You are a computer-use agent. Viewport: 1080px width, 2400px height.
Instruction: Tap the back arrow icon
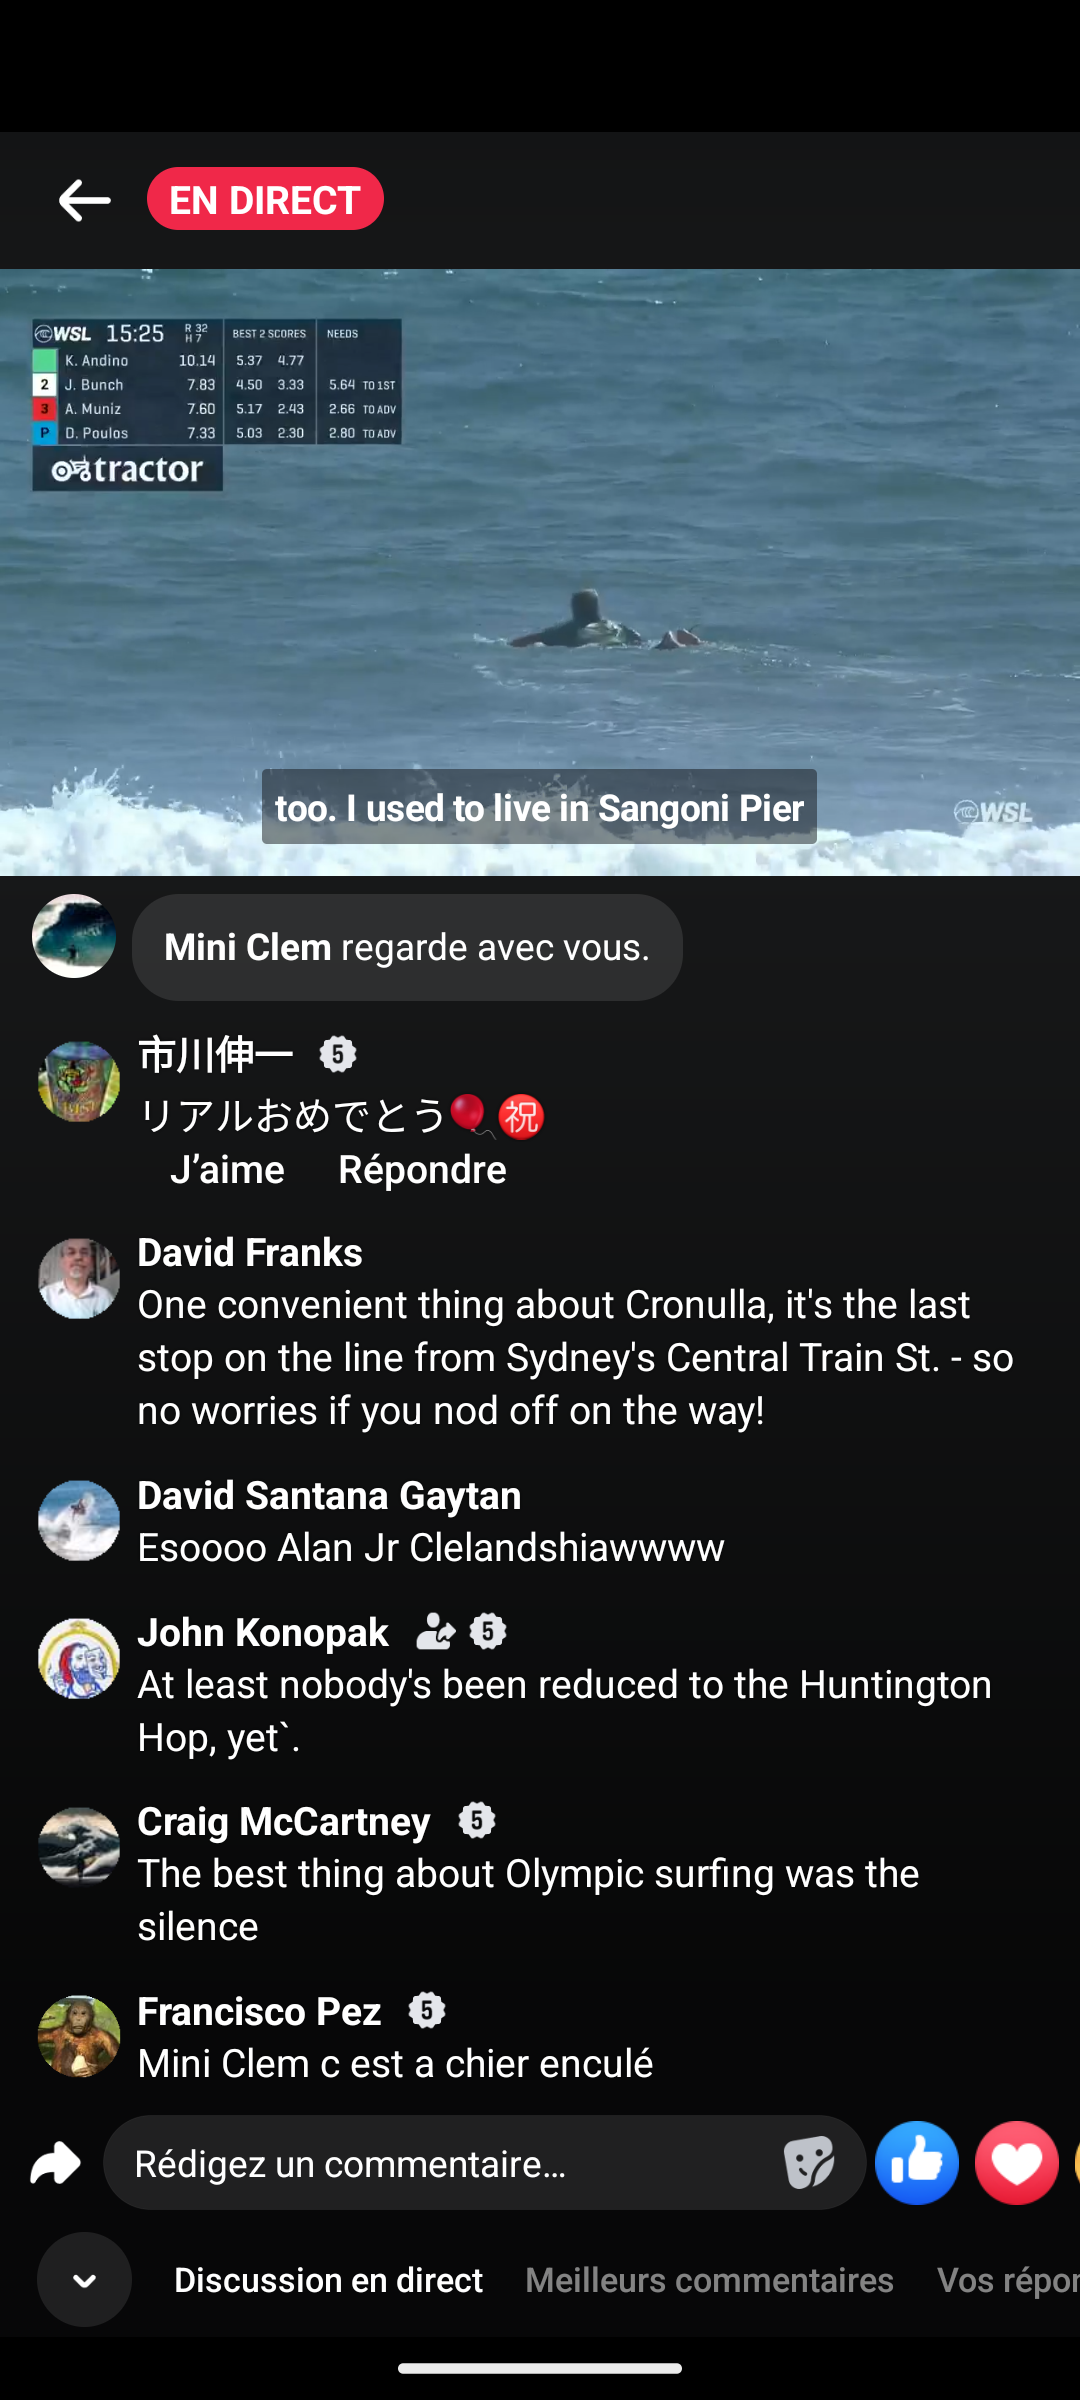[x=84, y=200]
